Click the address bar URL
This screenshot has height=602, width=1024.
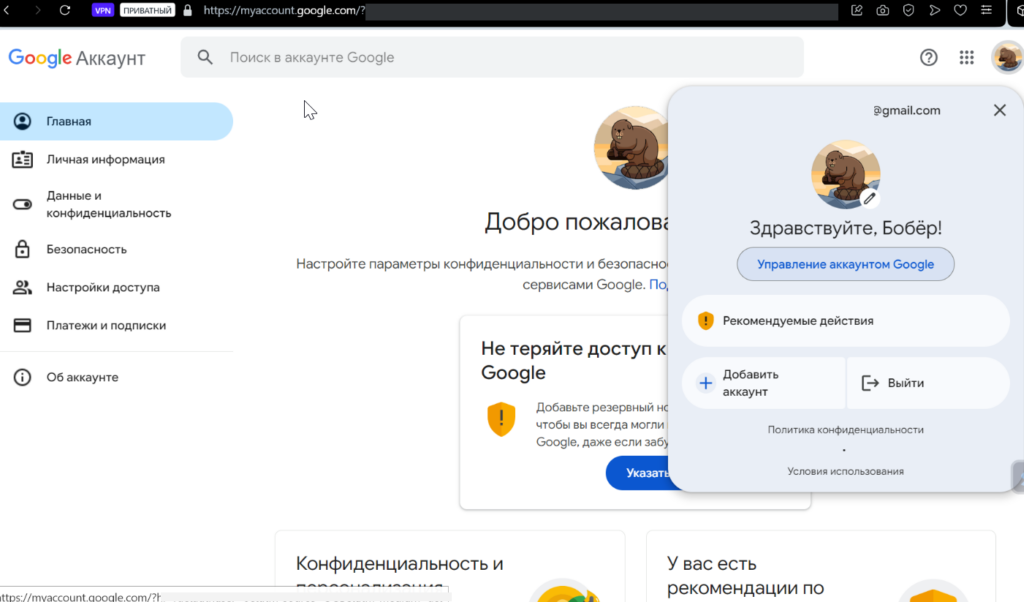(x=283, y=10)
